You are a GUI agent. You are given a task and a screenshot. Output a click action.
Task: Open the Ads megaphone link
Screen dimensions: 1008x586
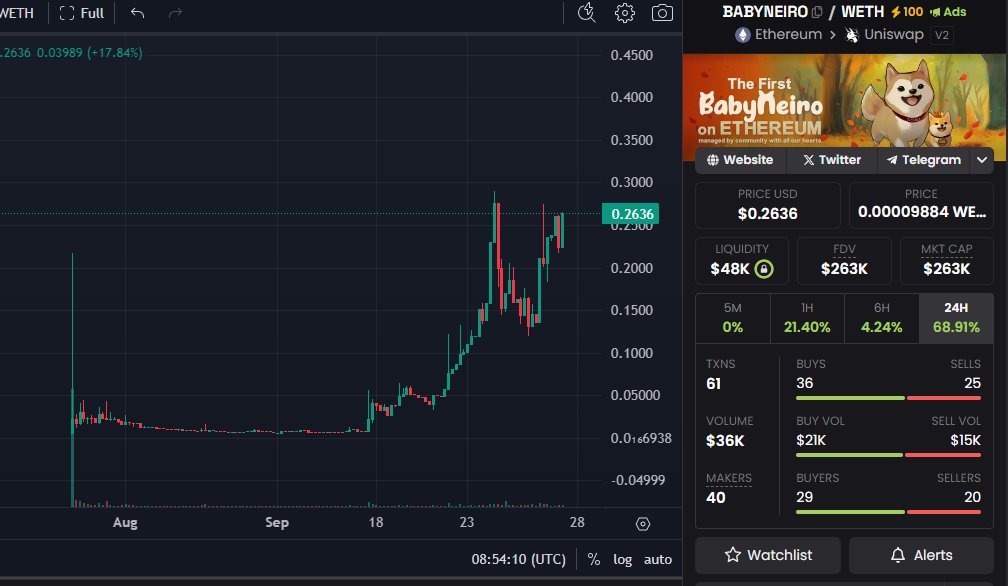pyautogui.click(x=948, y=12)
